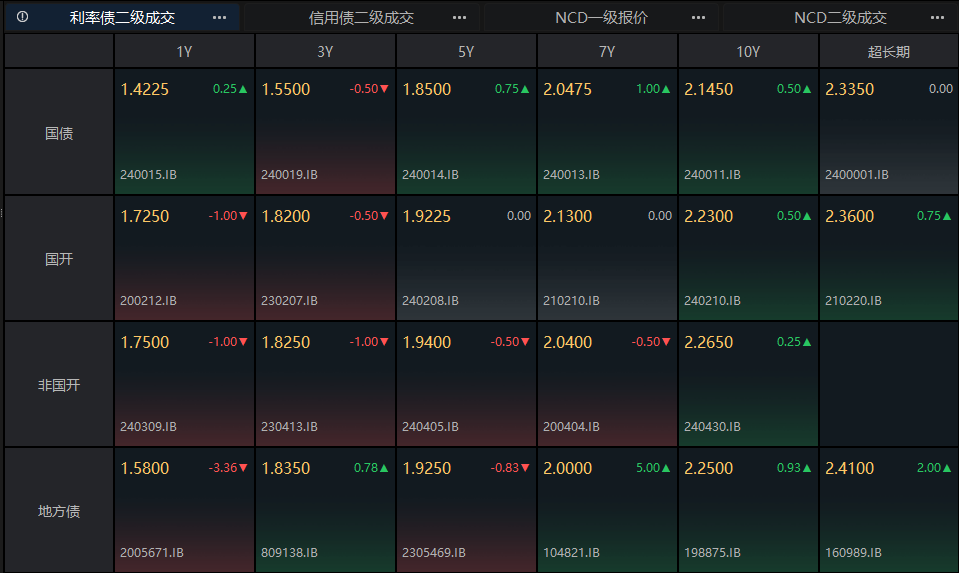959x573 pixels.
Task: Open the more options menu for 信用债二级成交
Action: click(459, 18)
